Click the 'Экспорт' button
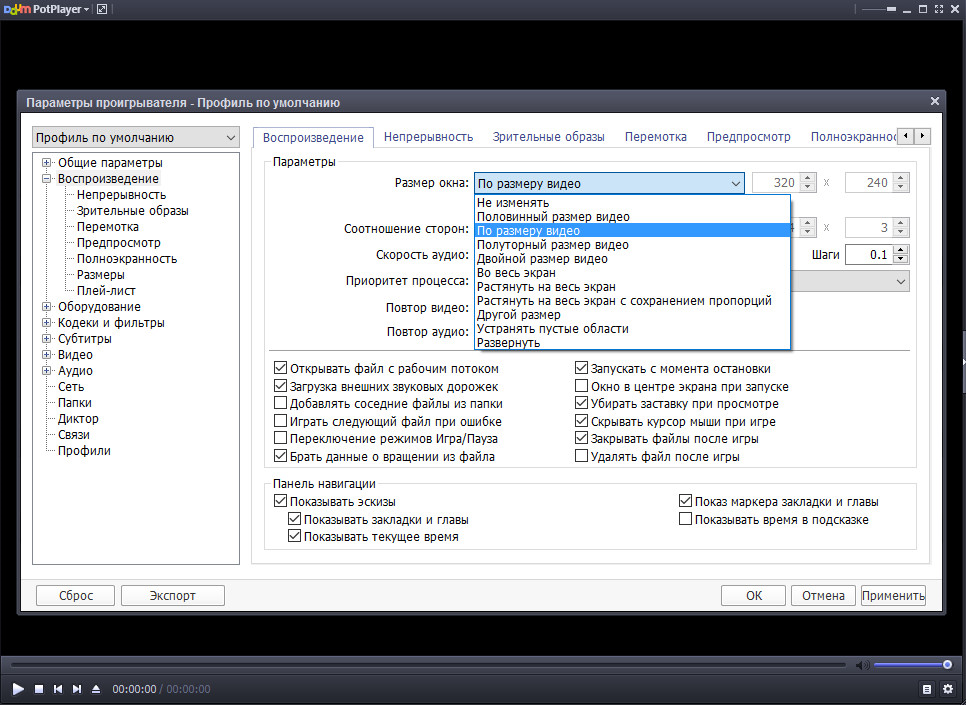This screenshot has height=705, width=966. pyautogui.click(x=172, y=595)
